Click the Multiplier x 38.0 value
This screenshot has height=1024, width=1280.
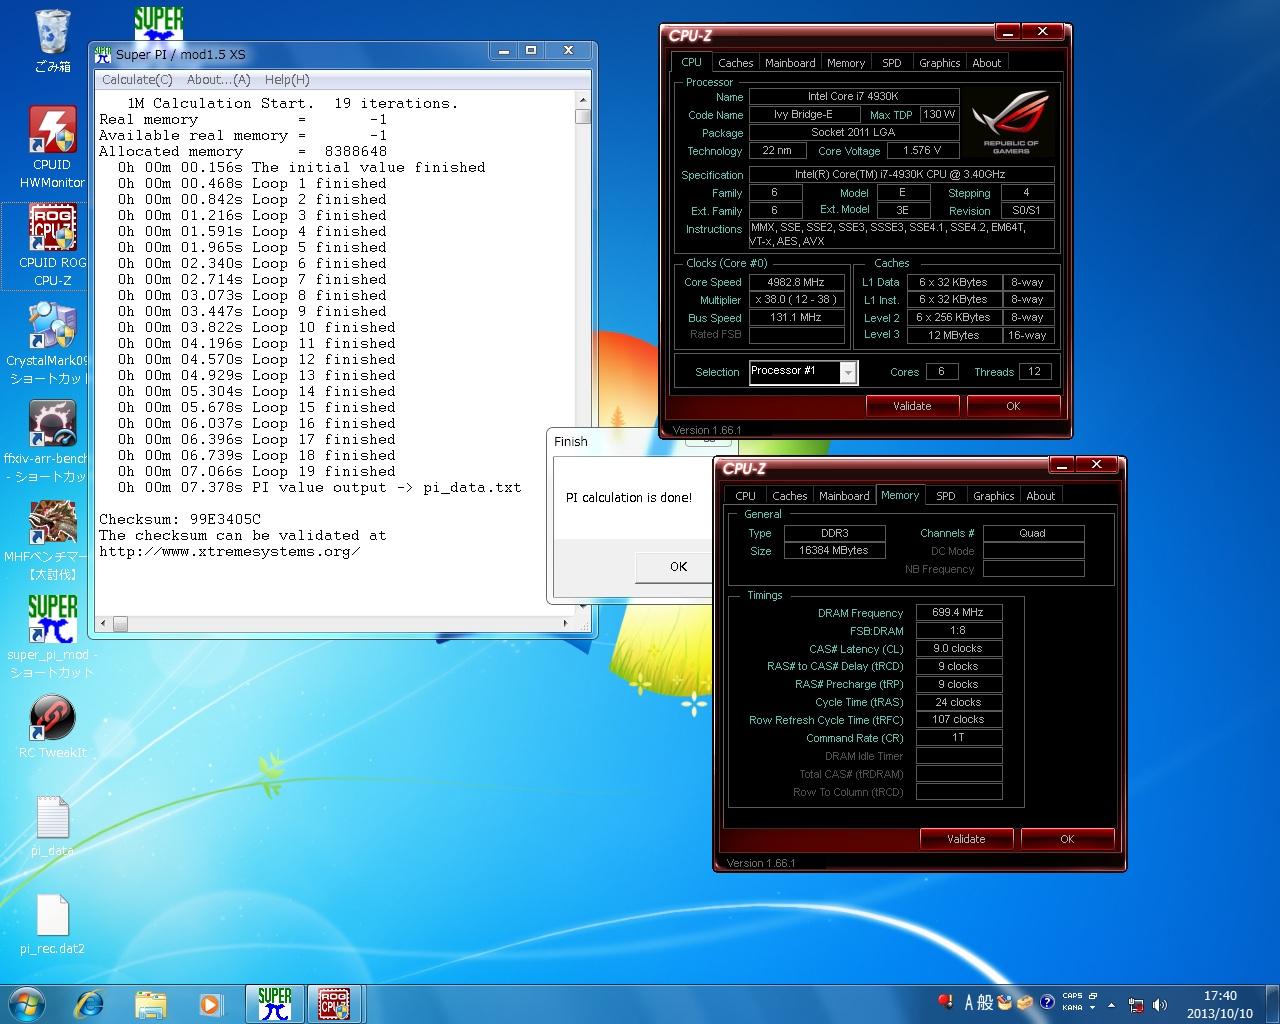coord(796,300)
